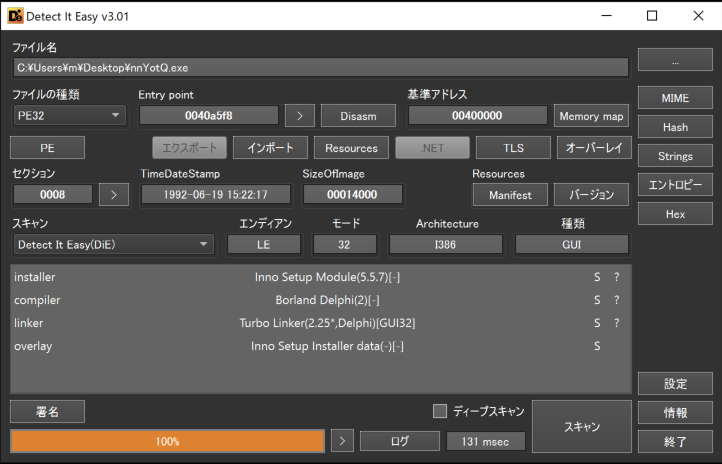The height and width of the screenshot is (464, 722).
Task: Click the 終了 exit button
Action: tap(675, 441)
